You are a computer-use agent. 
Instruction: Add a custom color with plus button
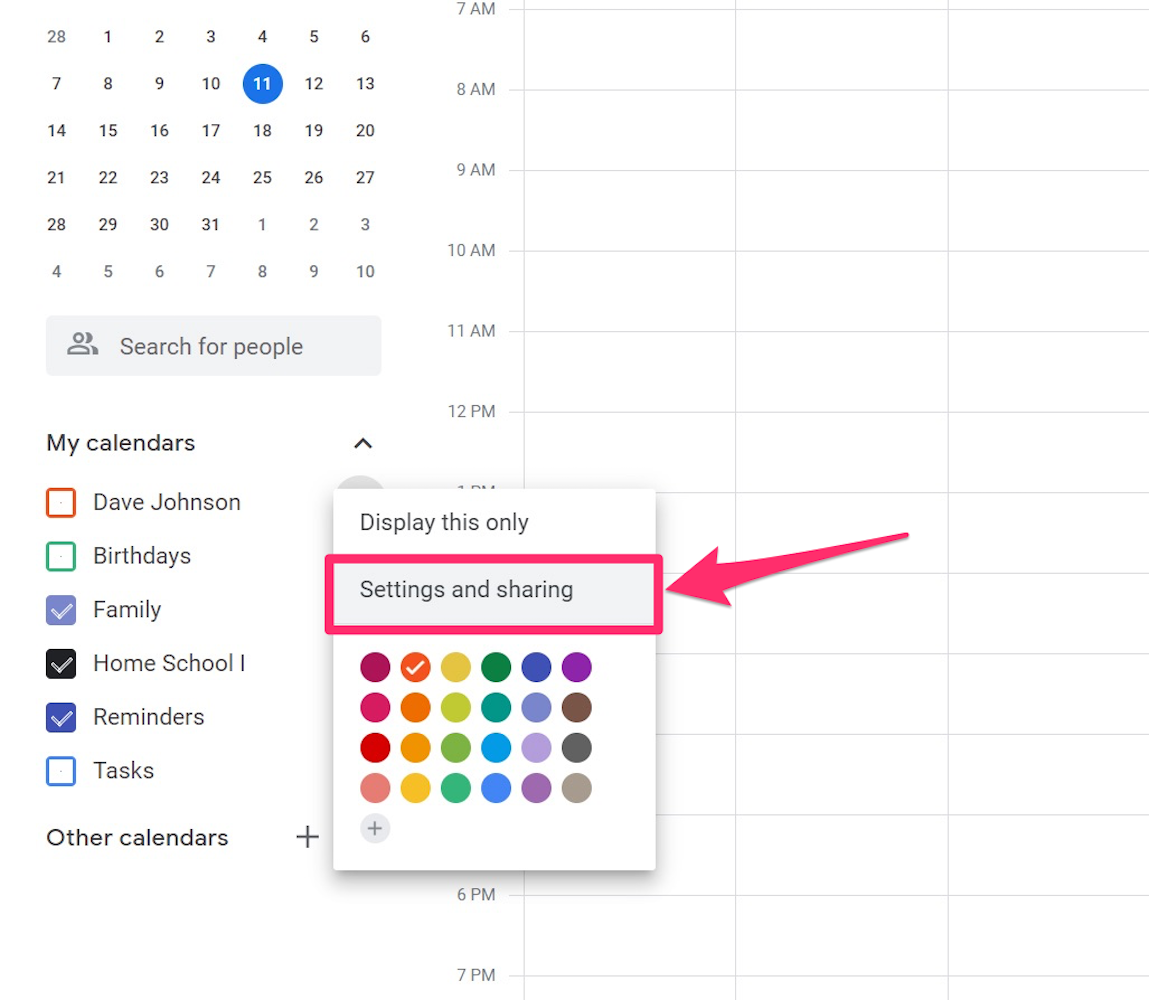374,829
